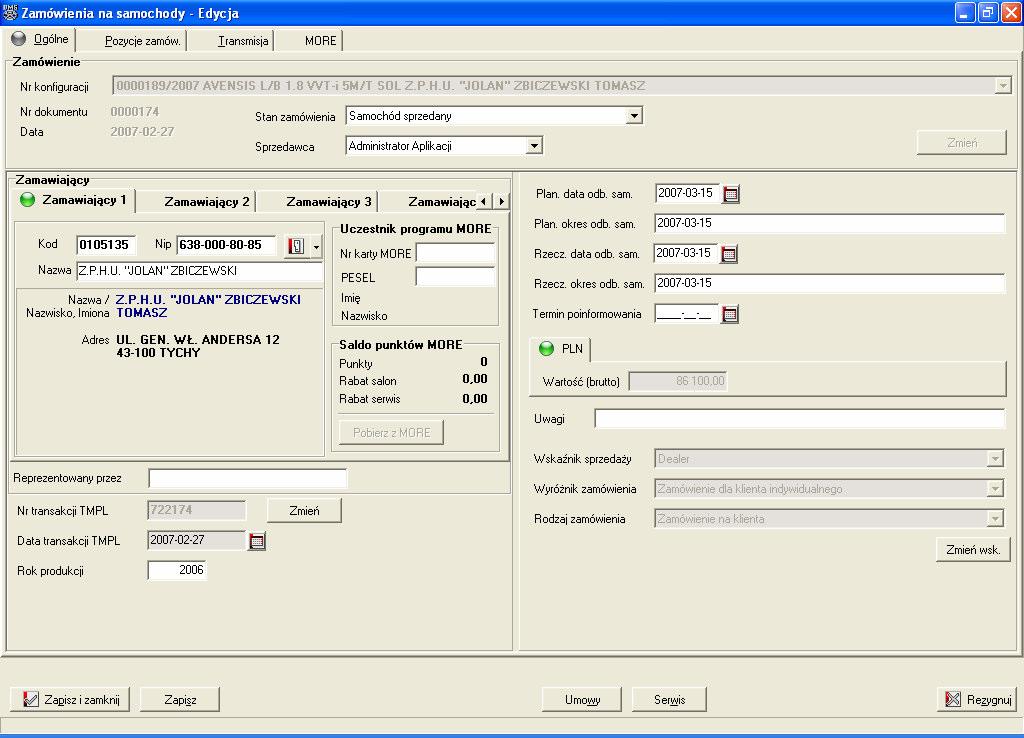The width and height of the screenshot is (1024, 738).
Task: Click Rezygnuj to cancel
Action: tap(978, 699)
